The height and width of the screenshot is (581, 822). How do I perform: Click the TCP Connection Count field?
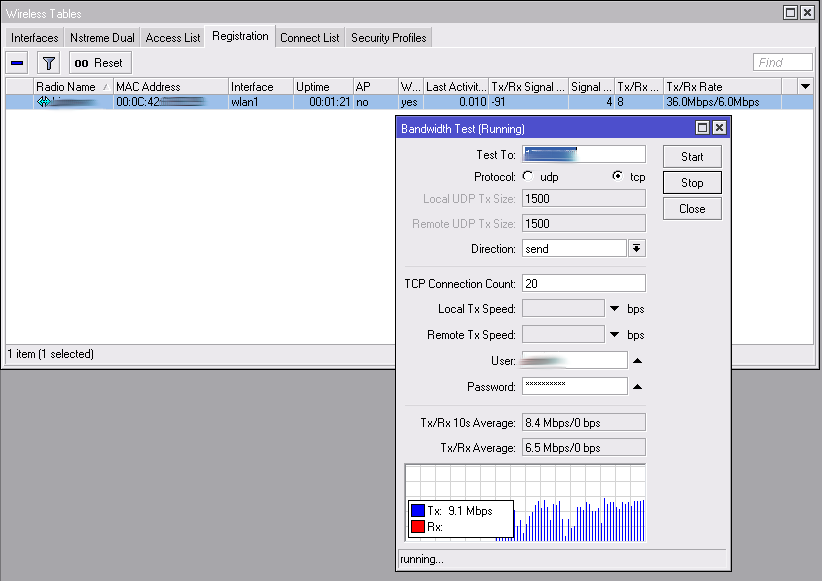click(x=583, y=284)
